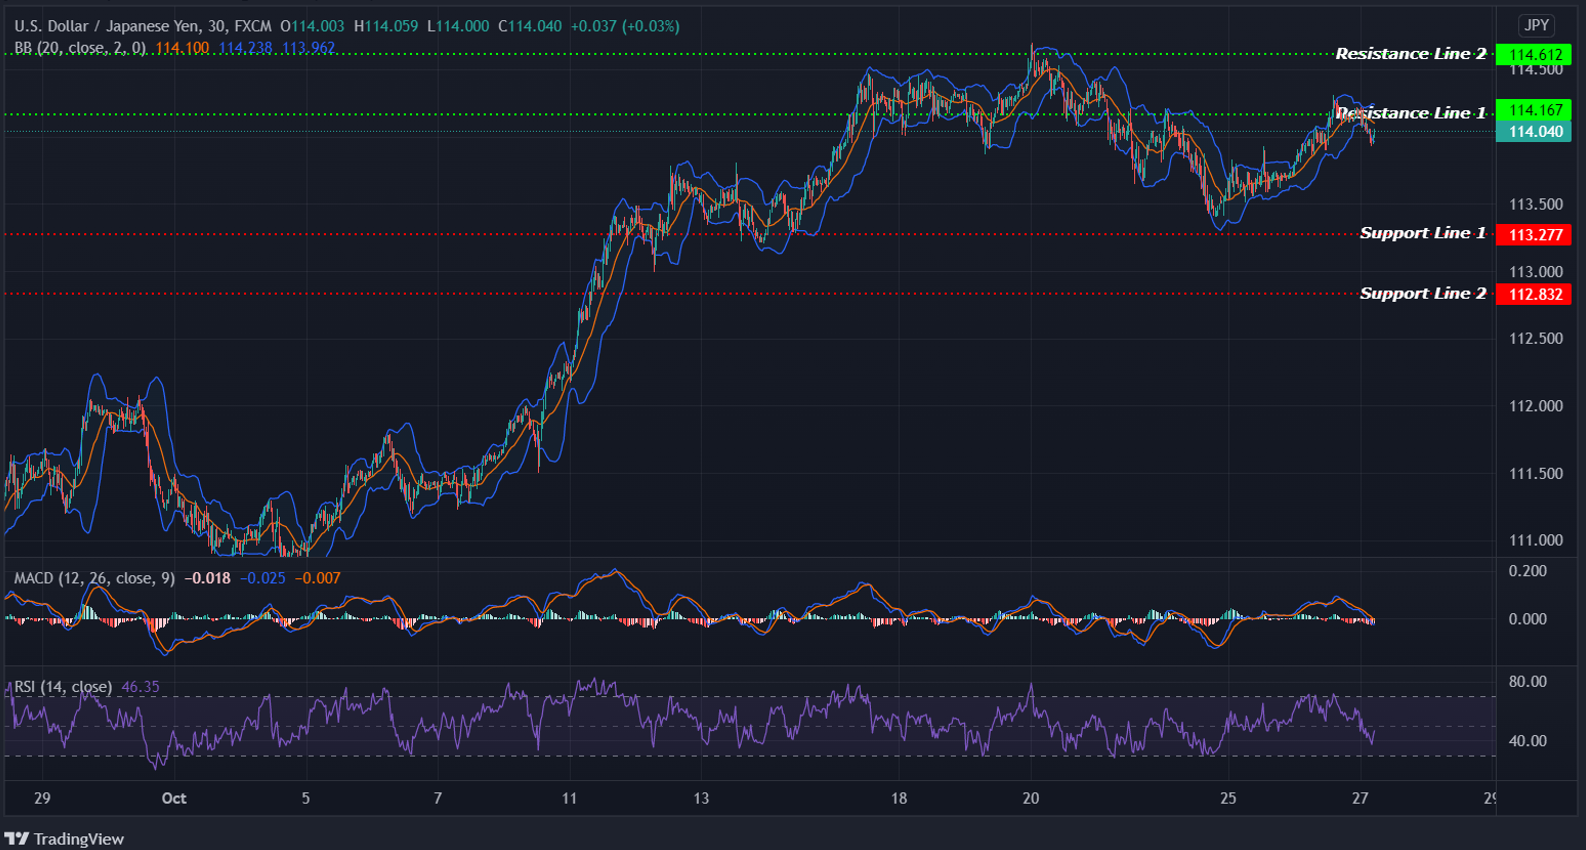Viewport: 1586px width, 850px height.
Task: Click date 27 on the time axis
Action: (1360, 798)
